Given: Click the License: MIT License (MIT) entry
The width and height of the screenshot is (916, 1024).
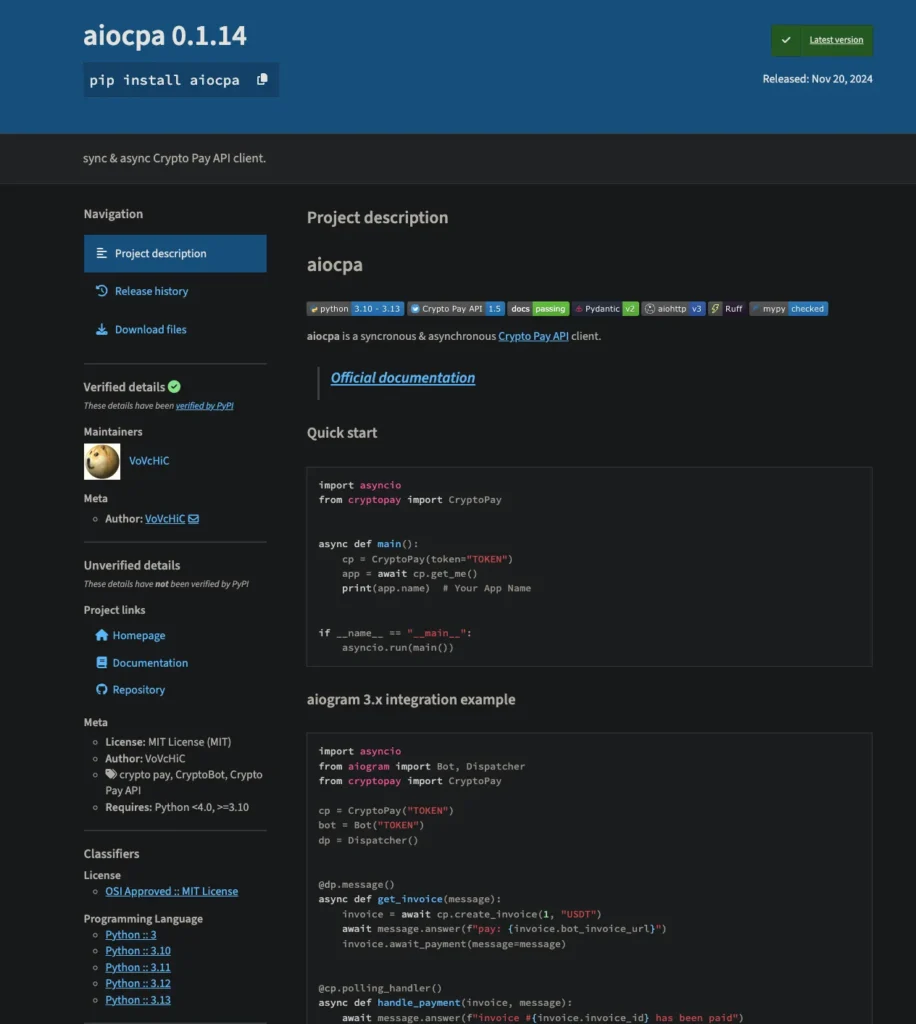Looking at the screenshot, I should pyautogui.click(x=168, y=742).
